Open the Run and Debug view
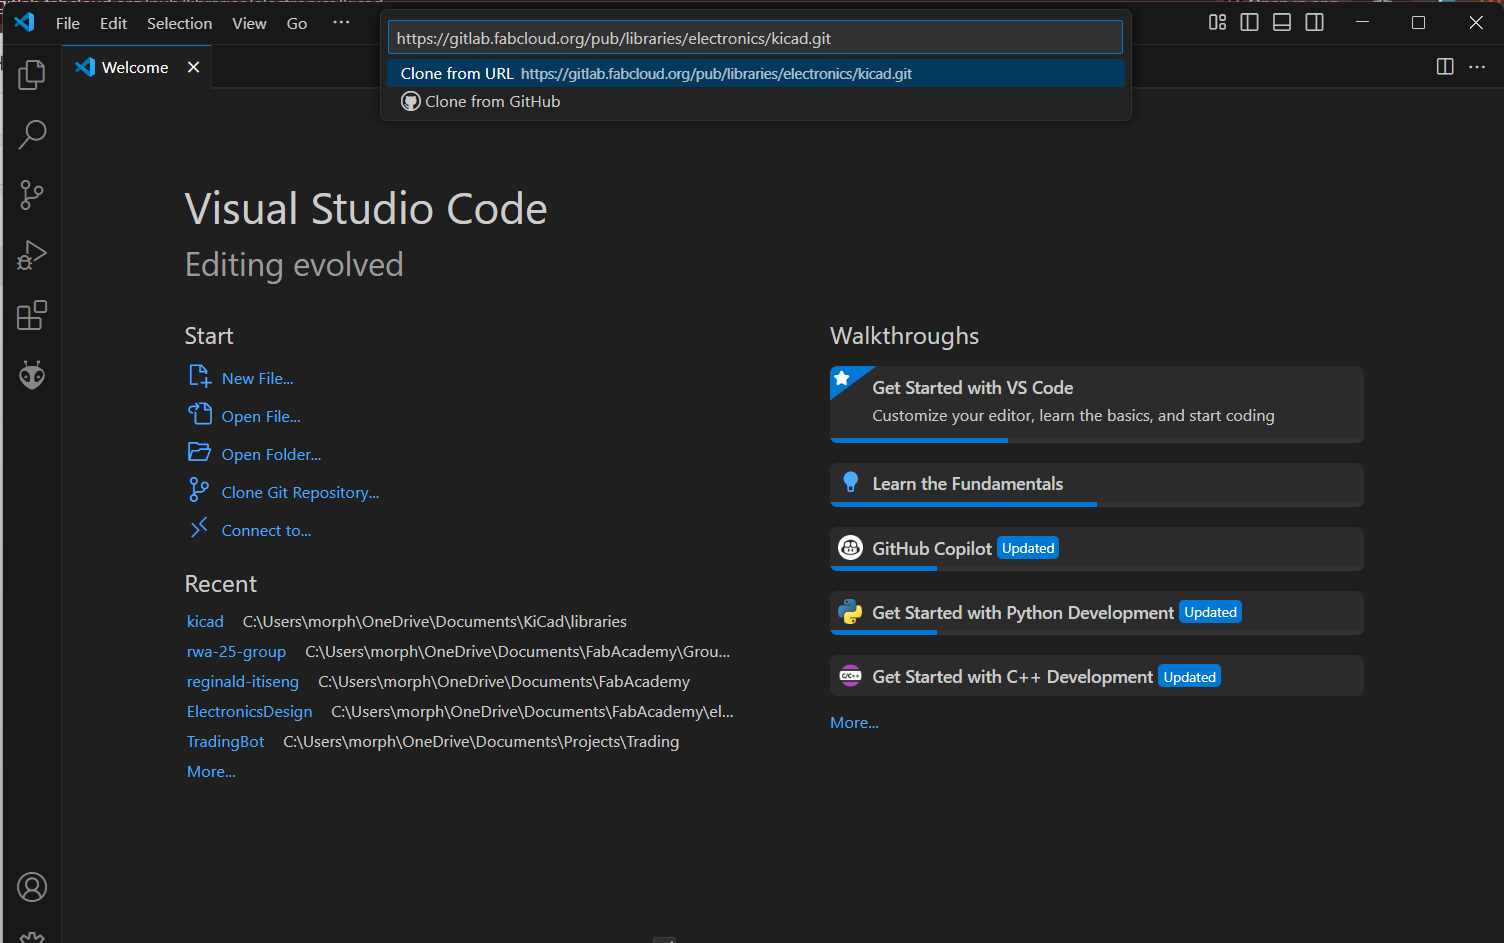This screenshot has height=943, width=1504. coord(31,255)
